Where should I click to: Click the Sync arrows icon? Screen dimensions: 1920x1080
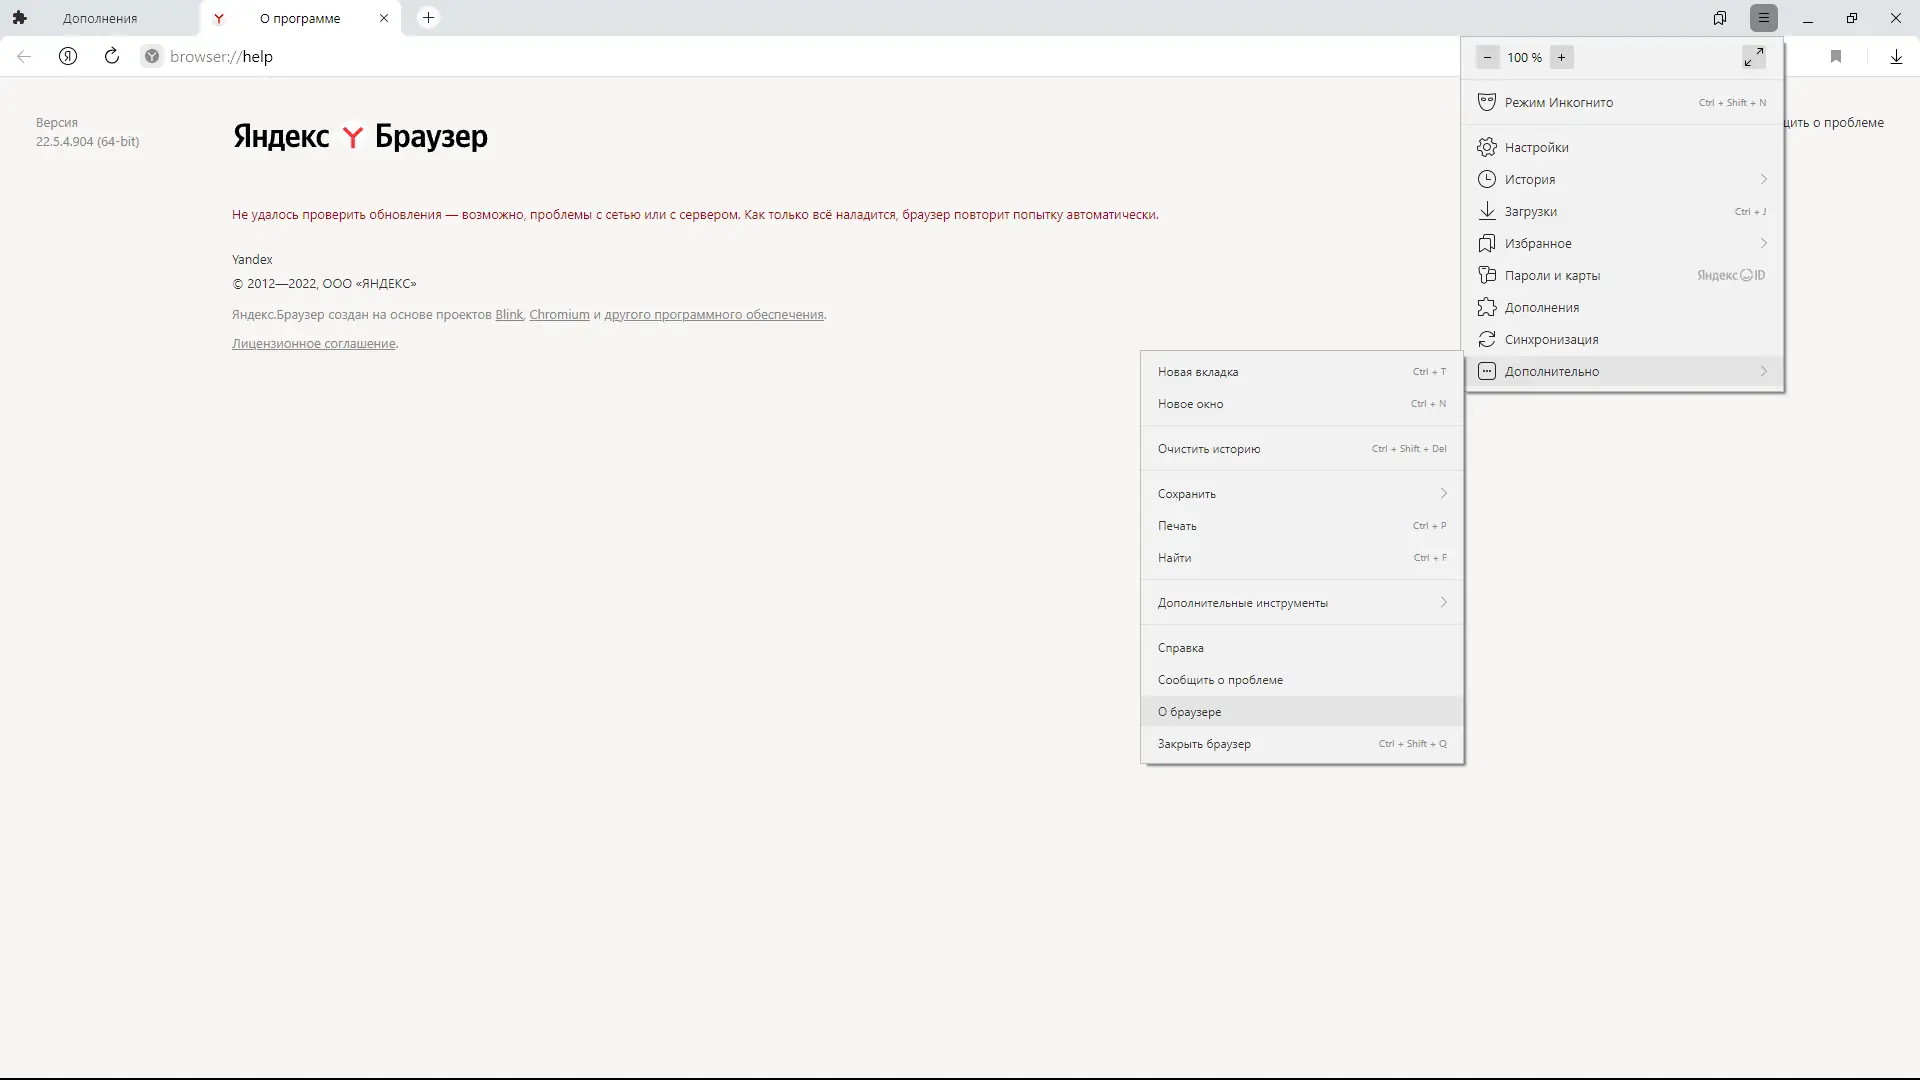(1487, 339)
